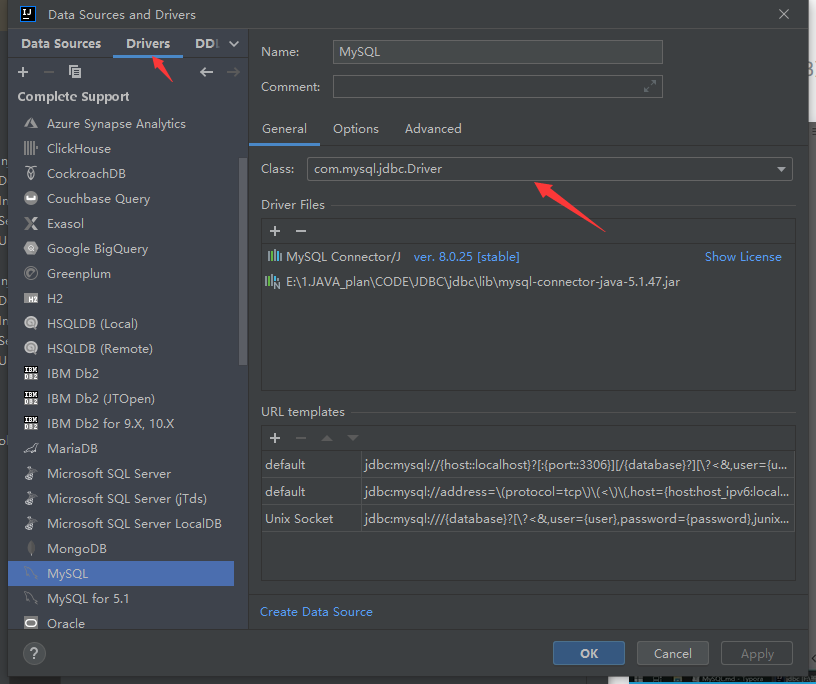Screen dimensions: 816x684
Task: Click the Cancel button
Action: click(672, 653)
